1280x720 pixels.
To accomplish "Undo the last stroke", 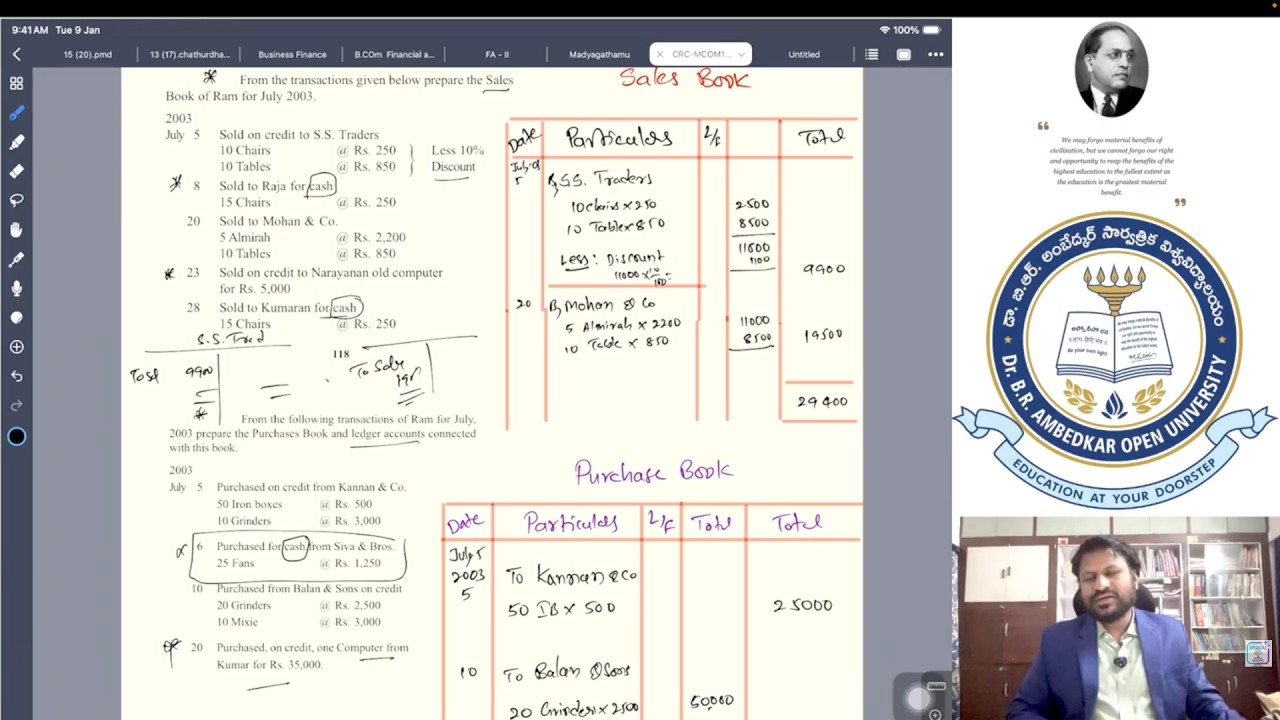I will point(16,376).
